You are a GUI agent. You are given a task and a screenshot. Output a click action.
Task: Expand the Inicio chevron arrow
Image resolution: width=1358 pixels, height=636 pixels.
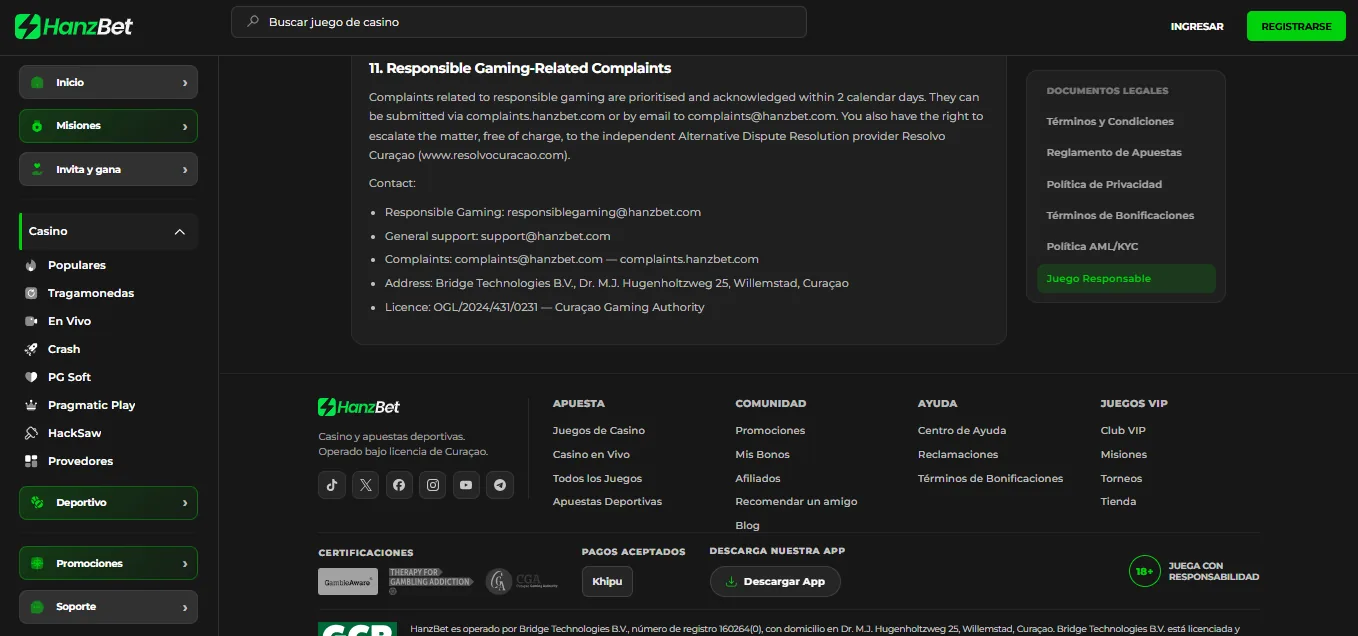185,83
